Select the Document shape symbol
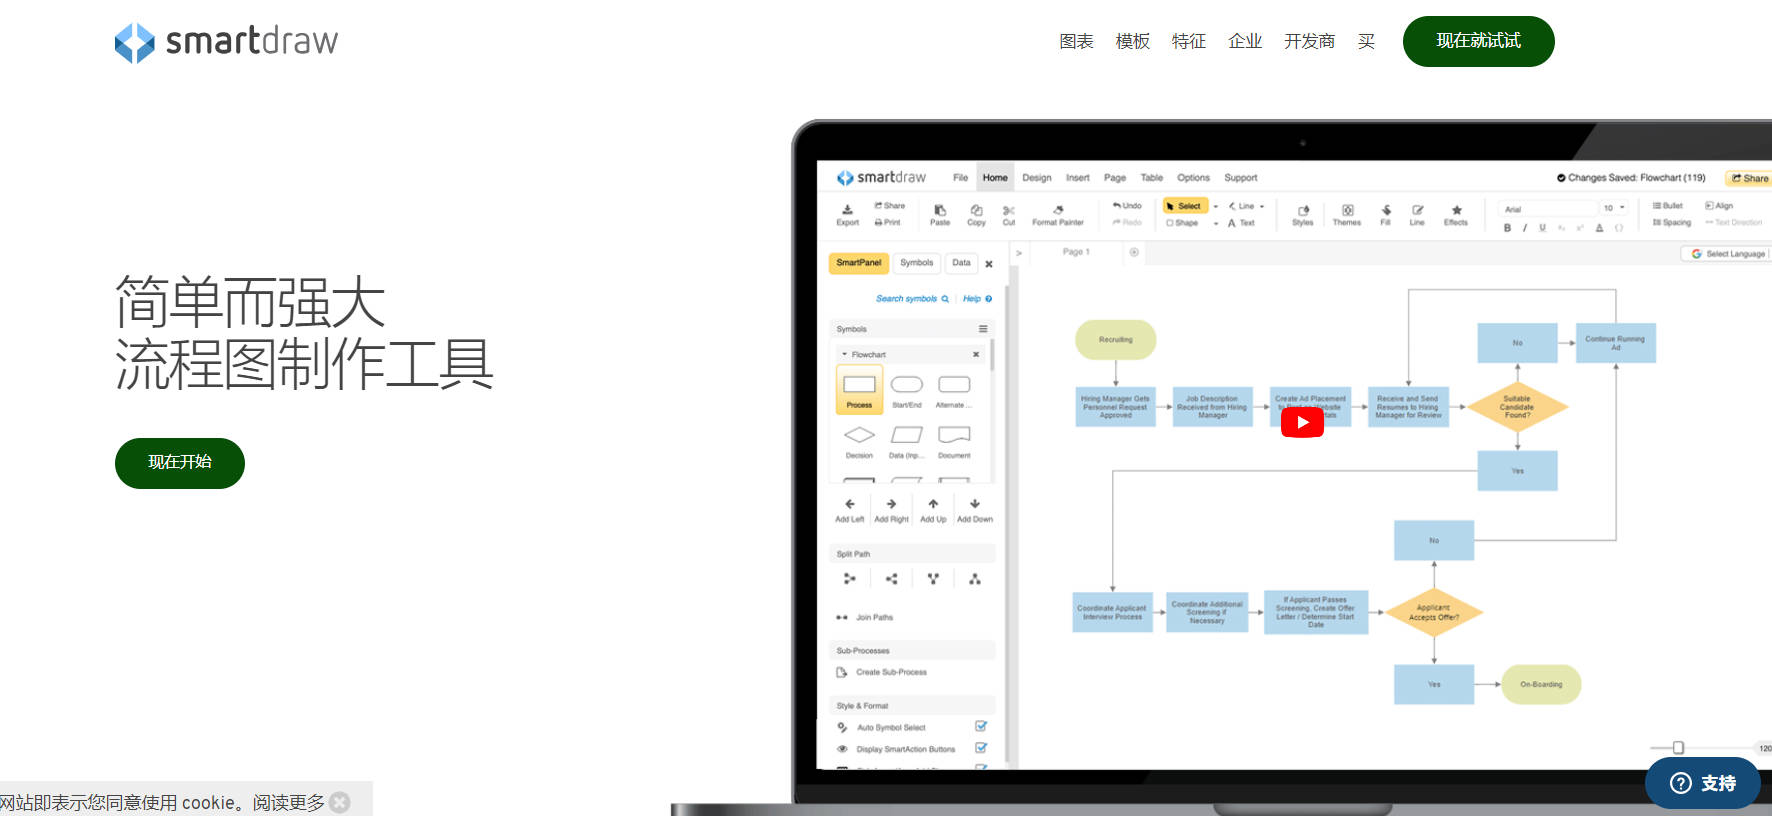 click(x=954, y=441)
